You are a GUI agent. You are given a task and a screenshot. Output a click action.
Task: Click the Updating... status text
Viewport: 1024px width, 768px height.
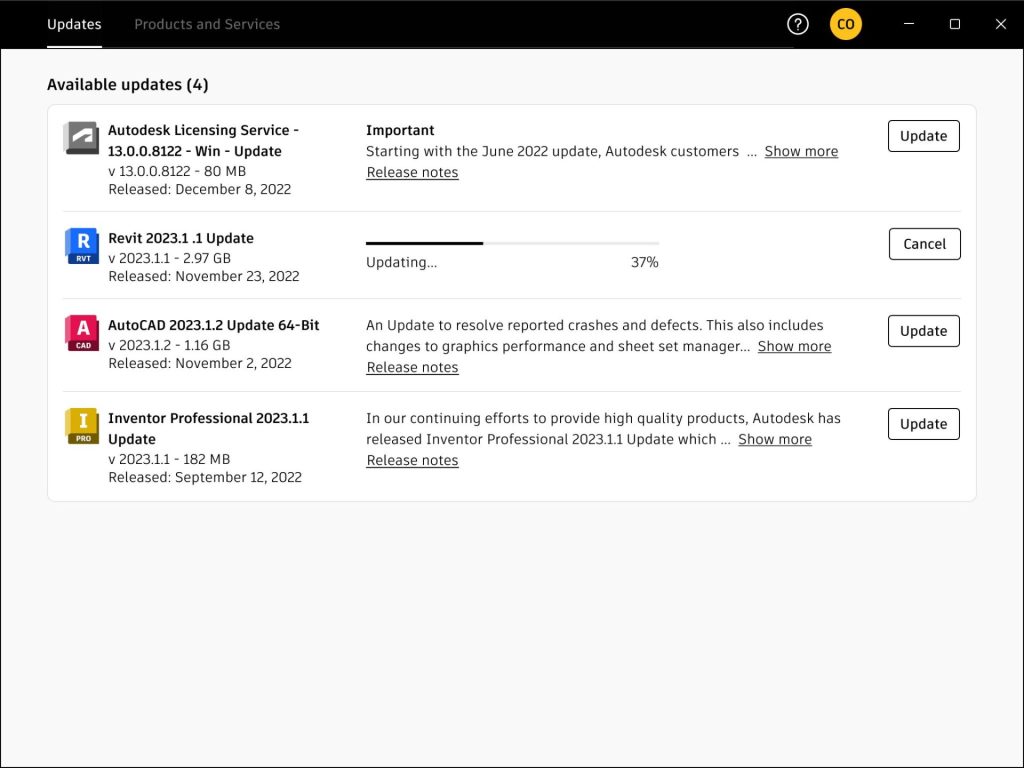pos(401,263)
